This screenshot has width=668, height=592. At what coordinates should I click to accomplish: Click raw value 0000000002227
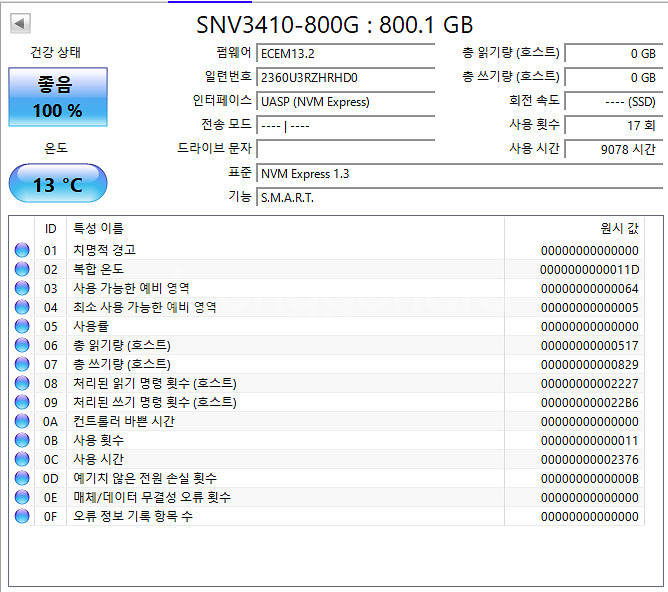(x=590, y=384)
